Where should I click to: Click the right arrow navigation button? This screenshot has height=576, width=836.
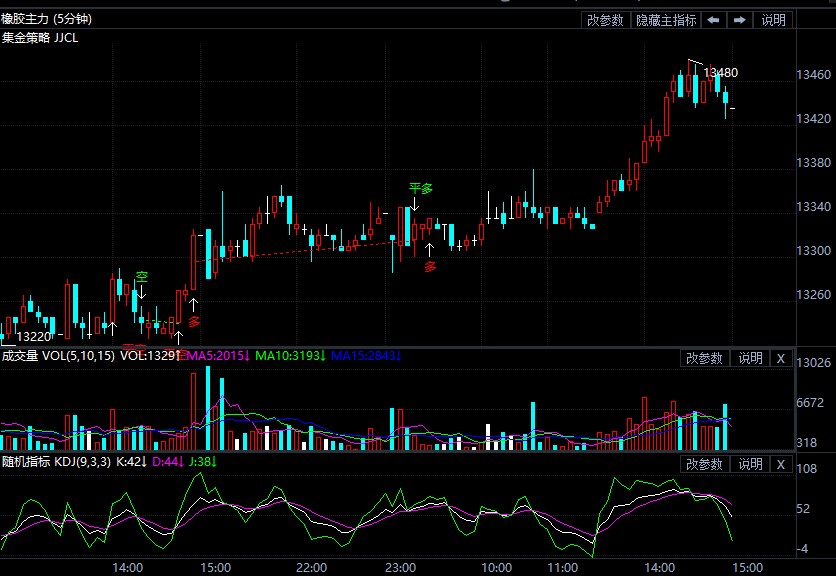(740, 20)
